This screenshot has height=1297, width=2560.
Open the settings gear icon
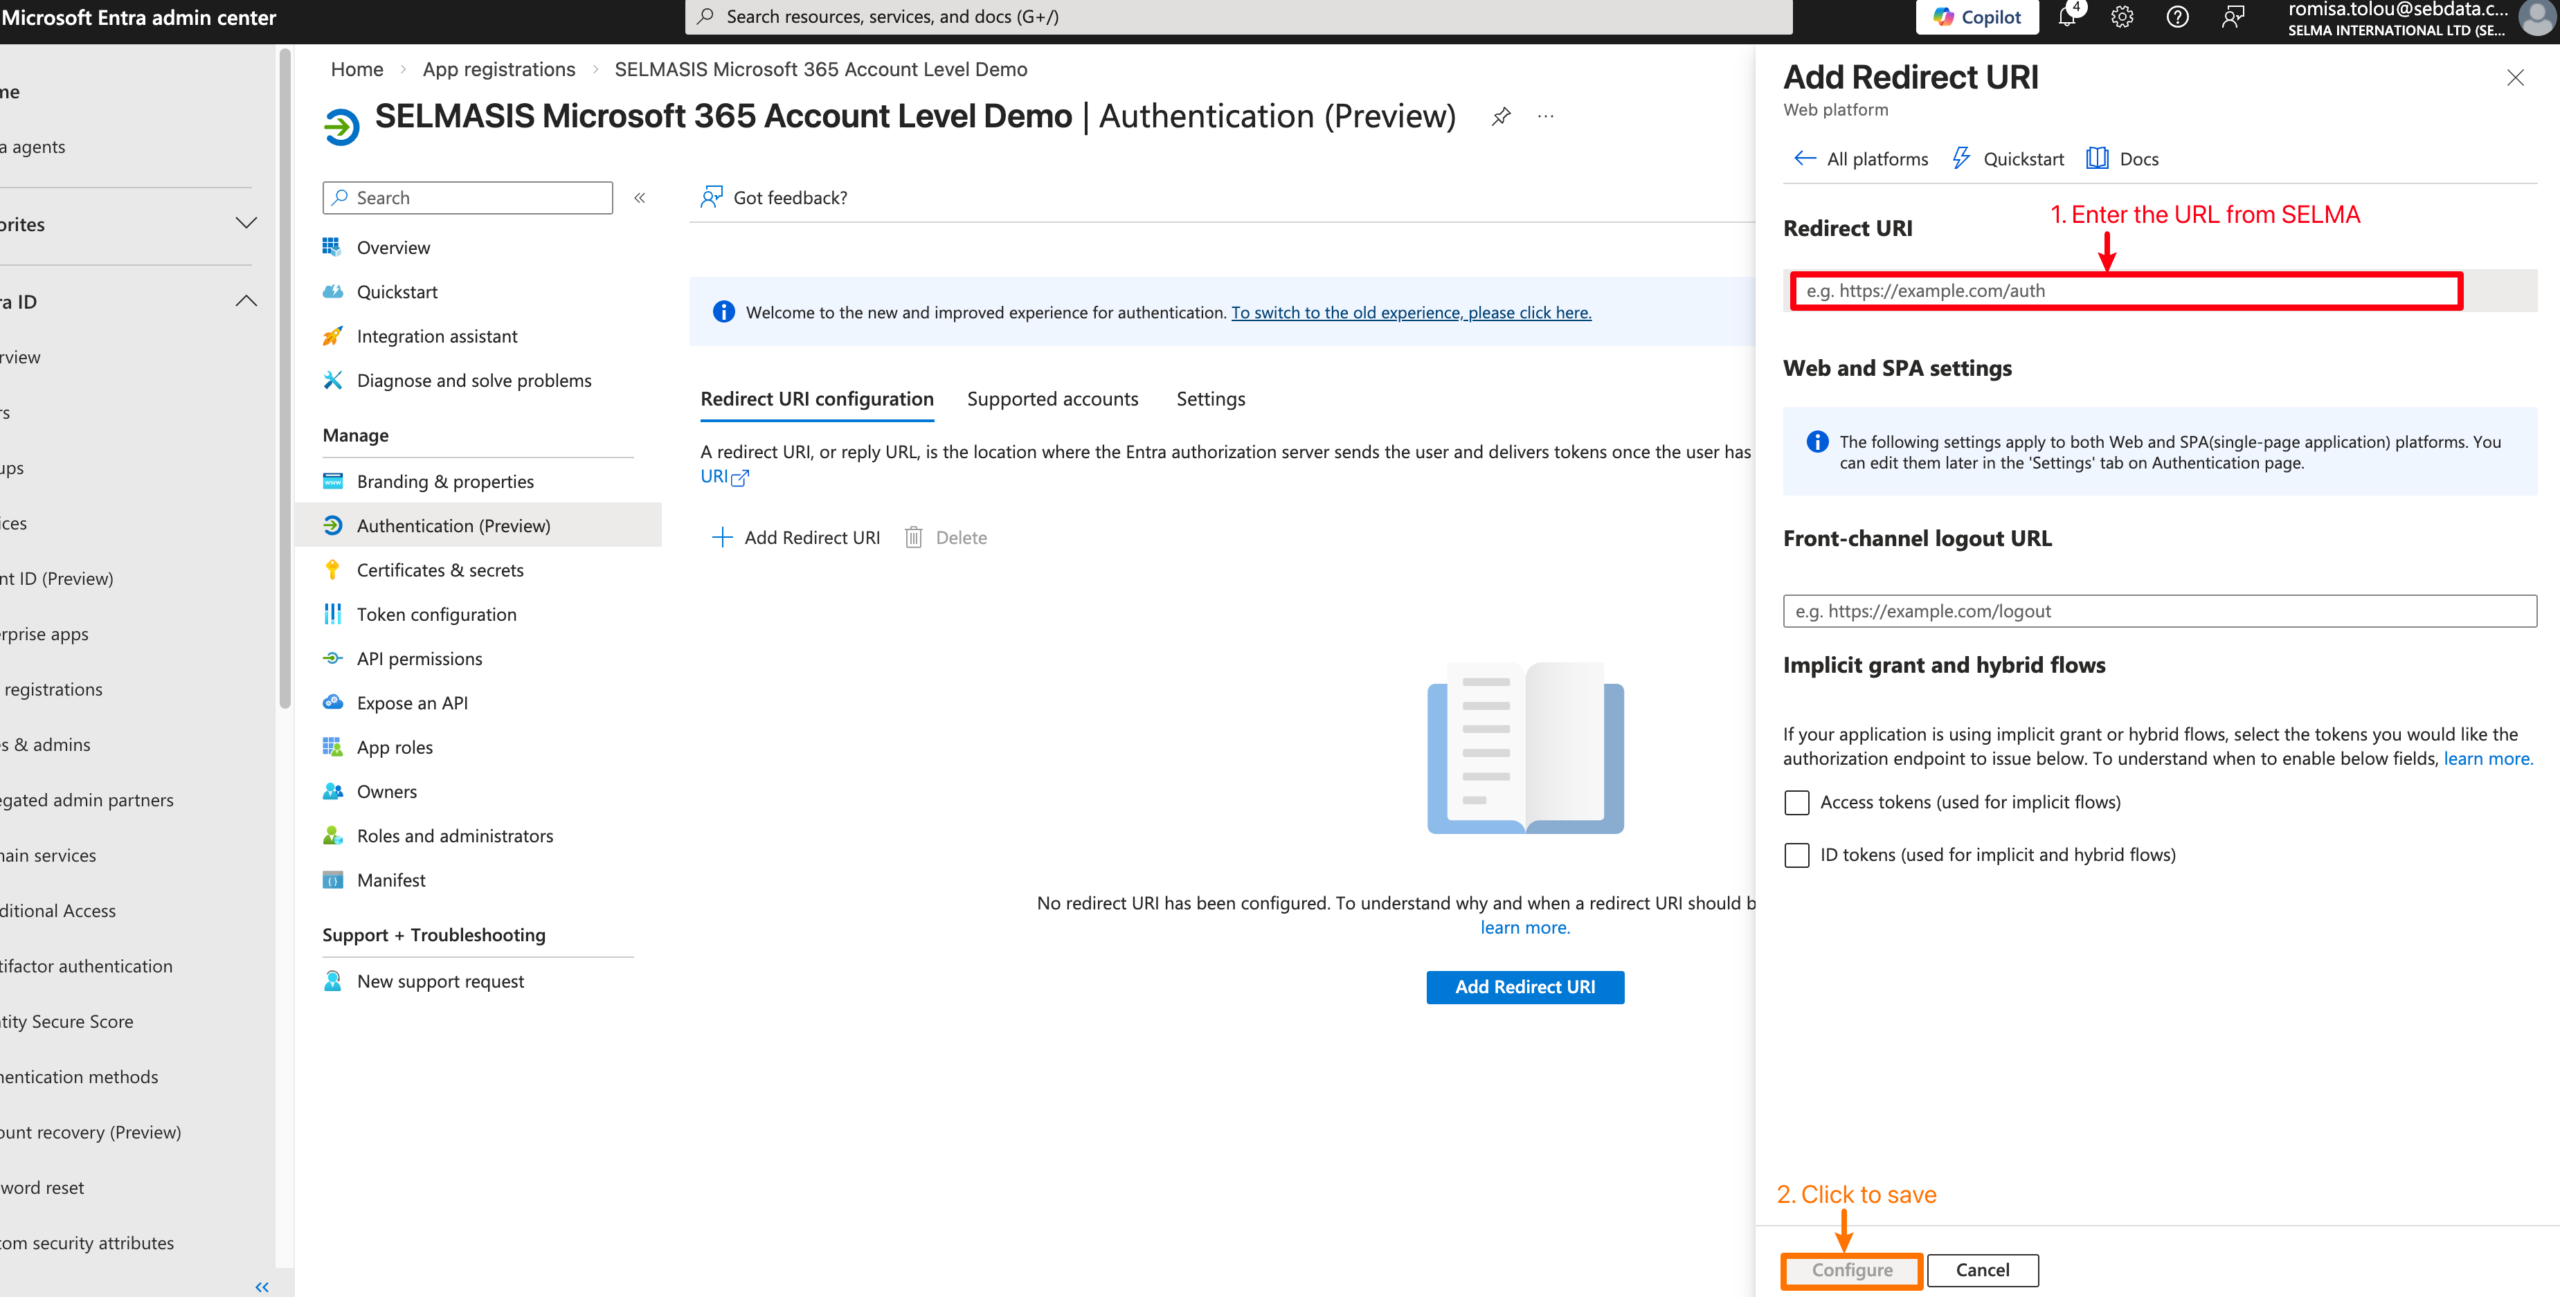2122,17
